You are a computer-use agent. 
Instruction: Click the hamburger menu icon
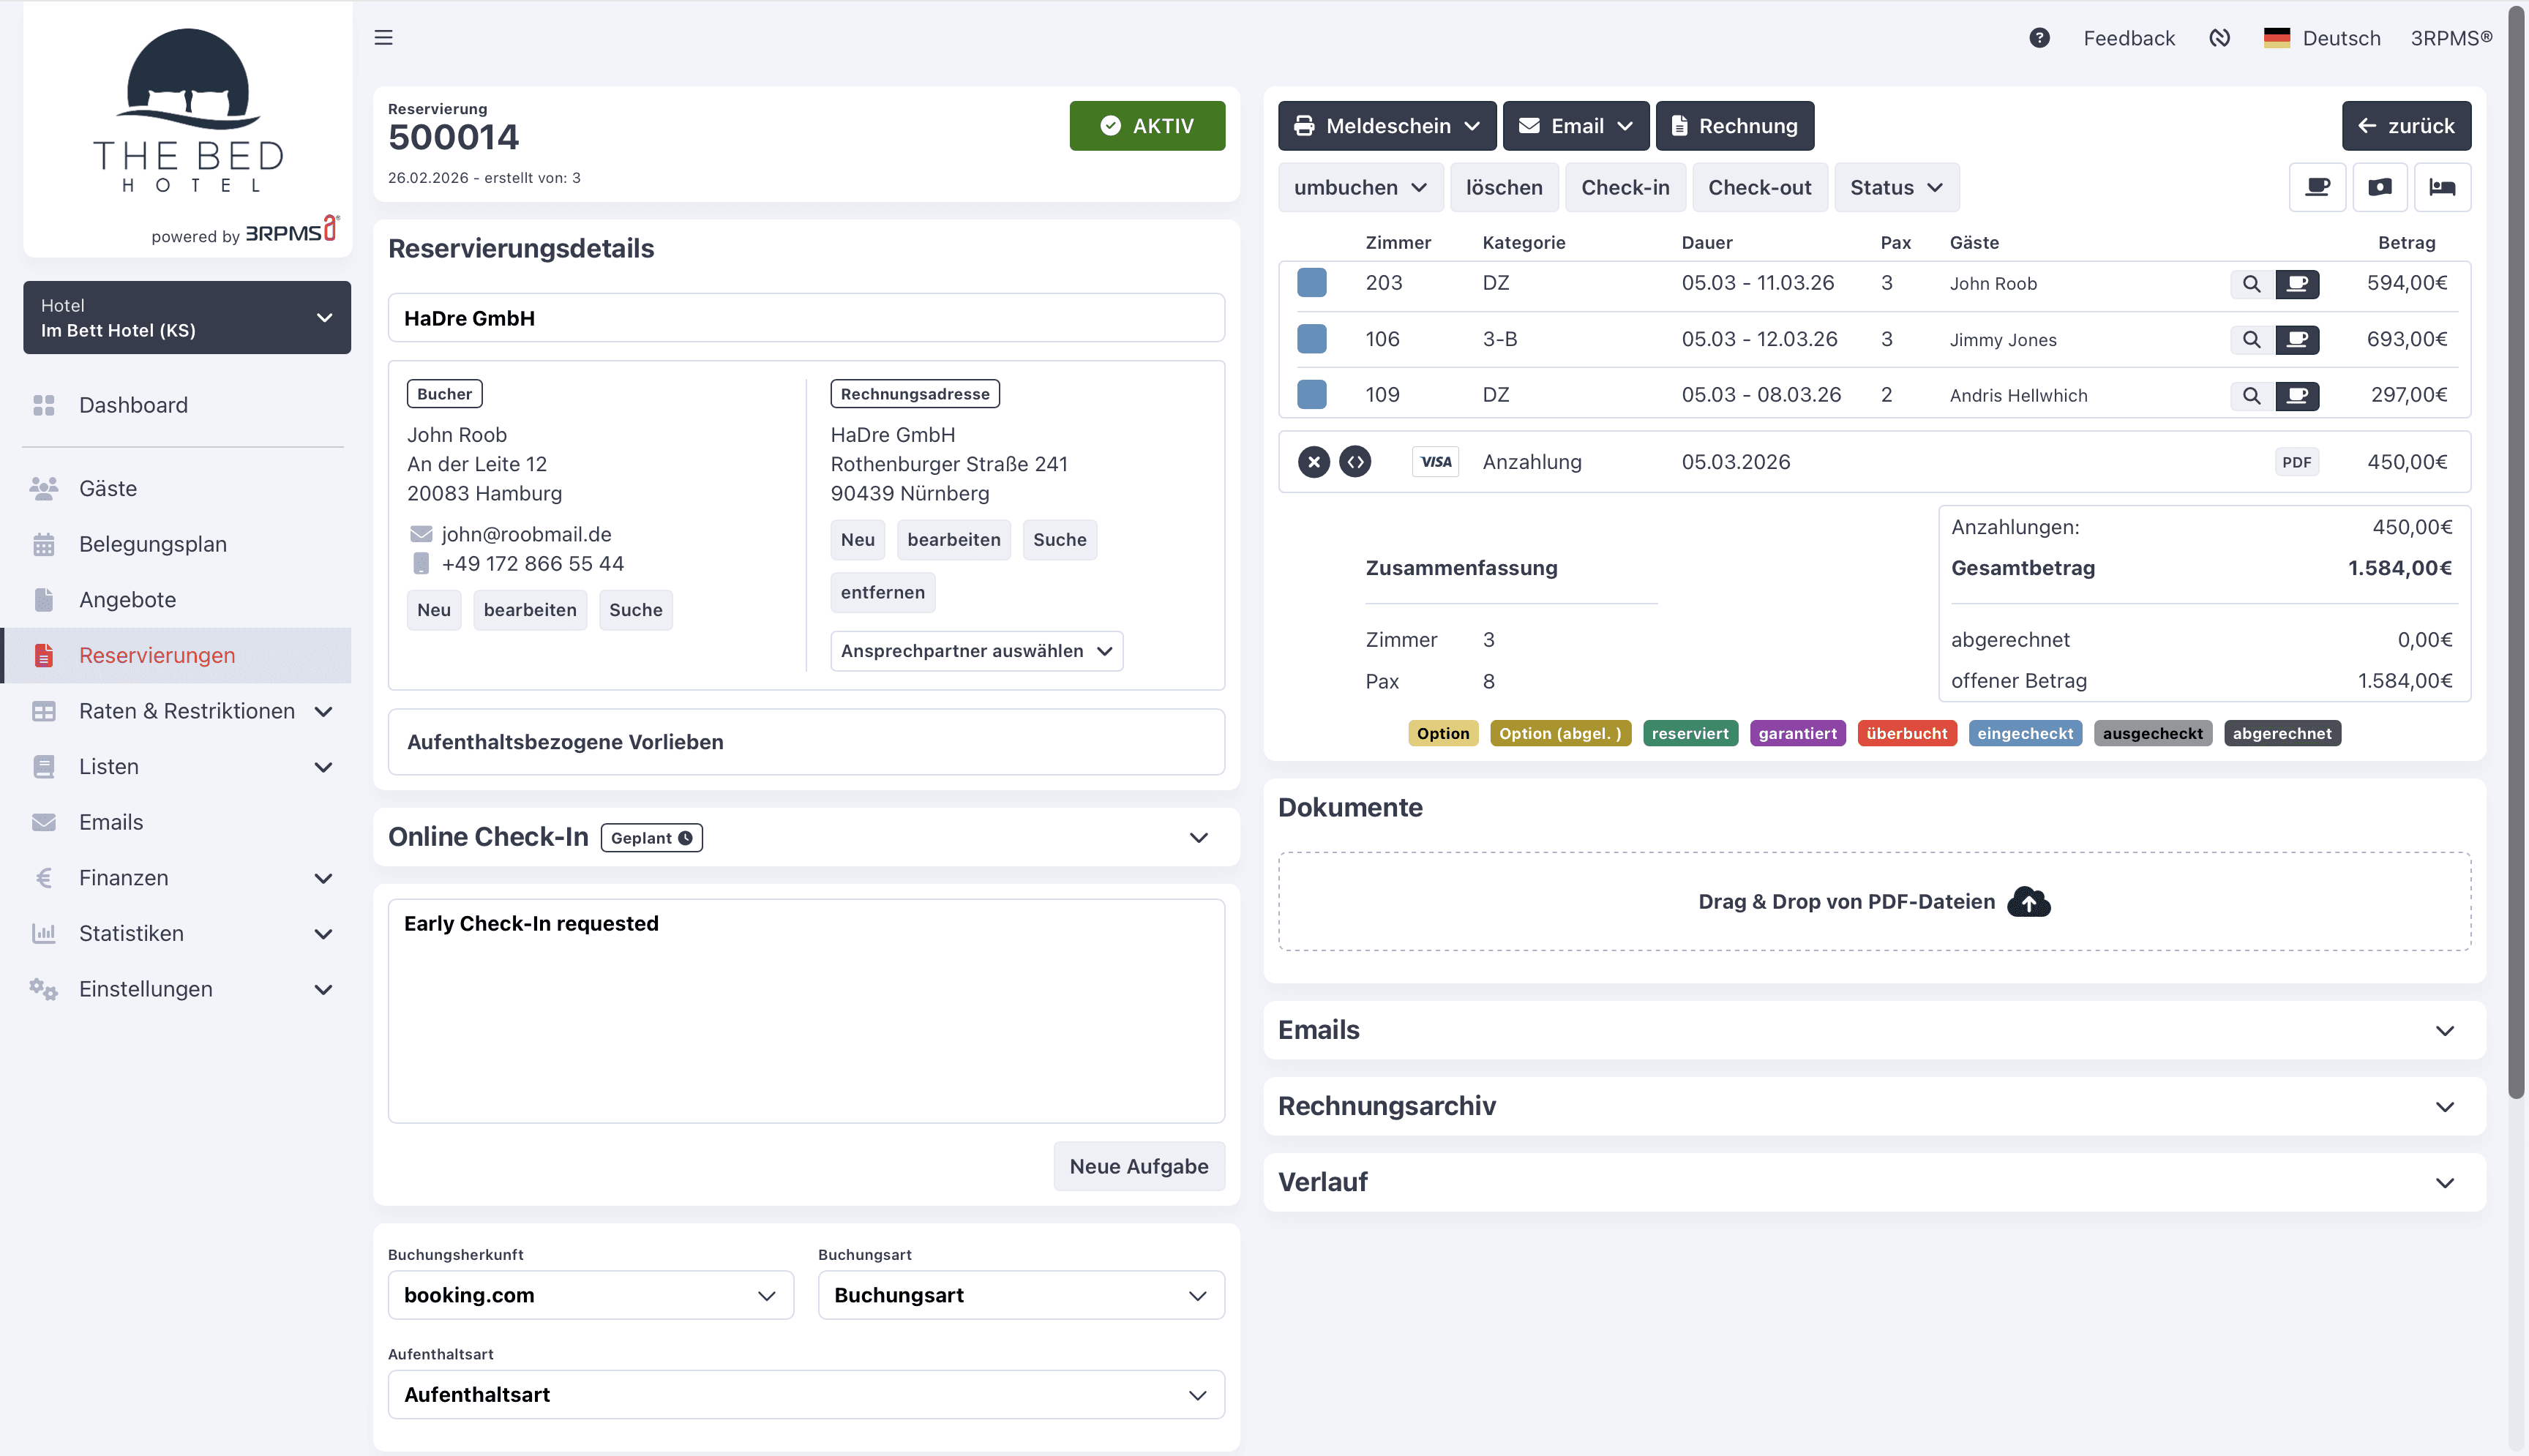click(x=383, y=38)
